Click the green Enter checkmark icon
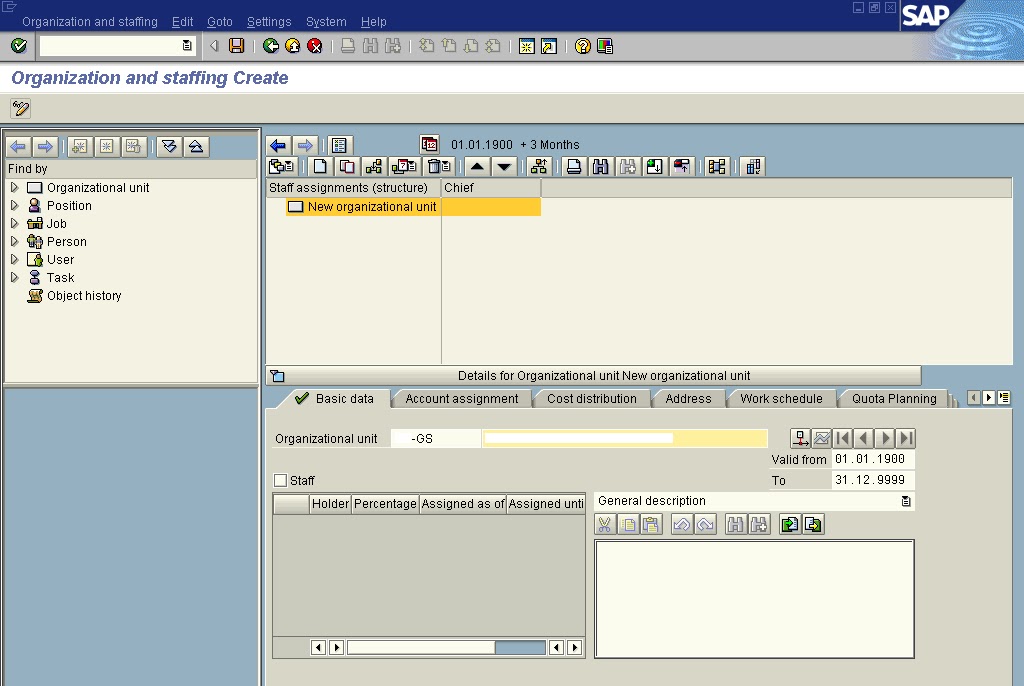 click(19, 46)
